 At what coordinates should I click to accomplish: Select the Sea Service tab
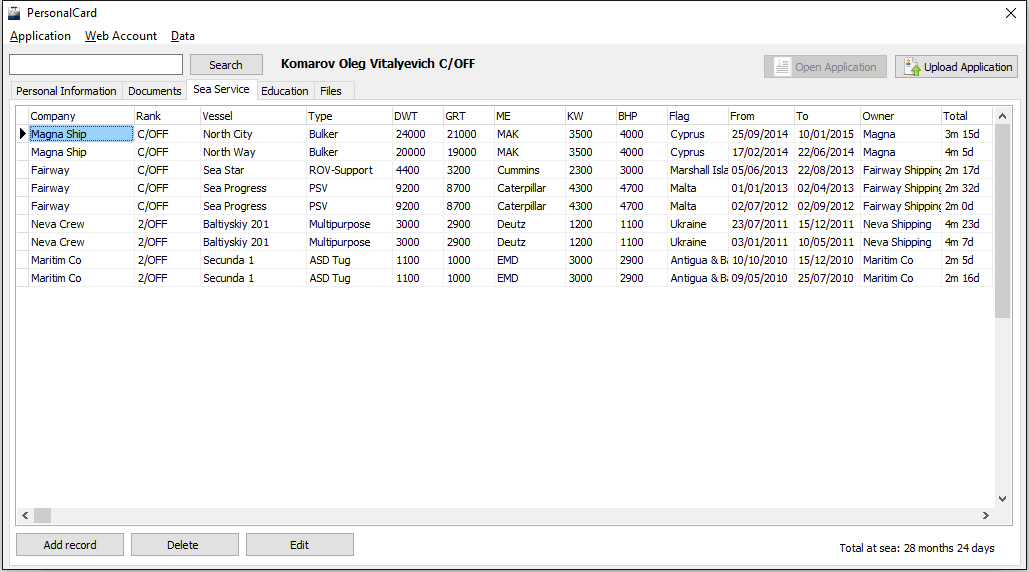221,89
